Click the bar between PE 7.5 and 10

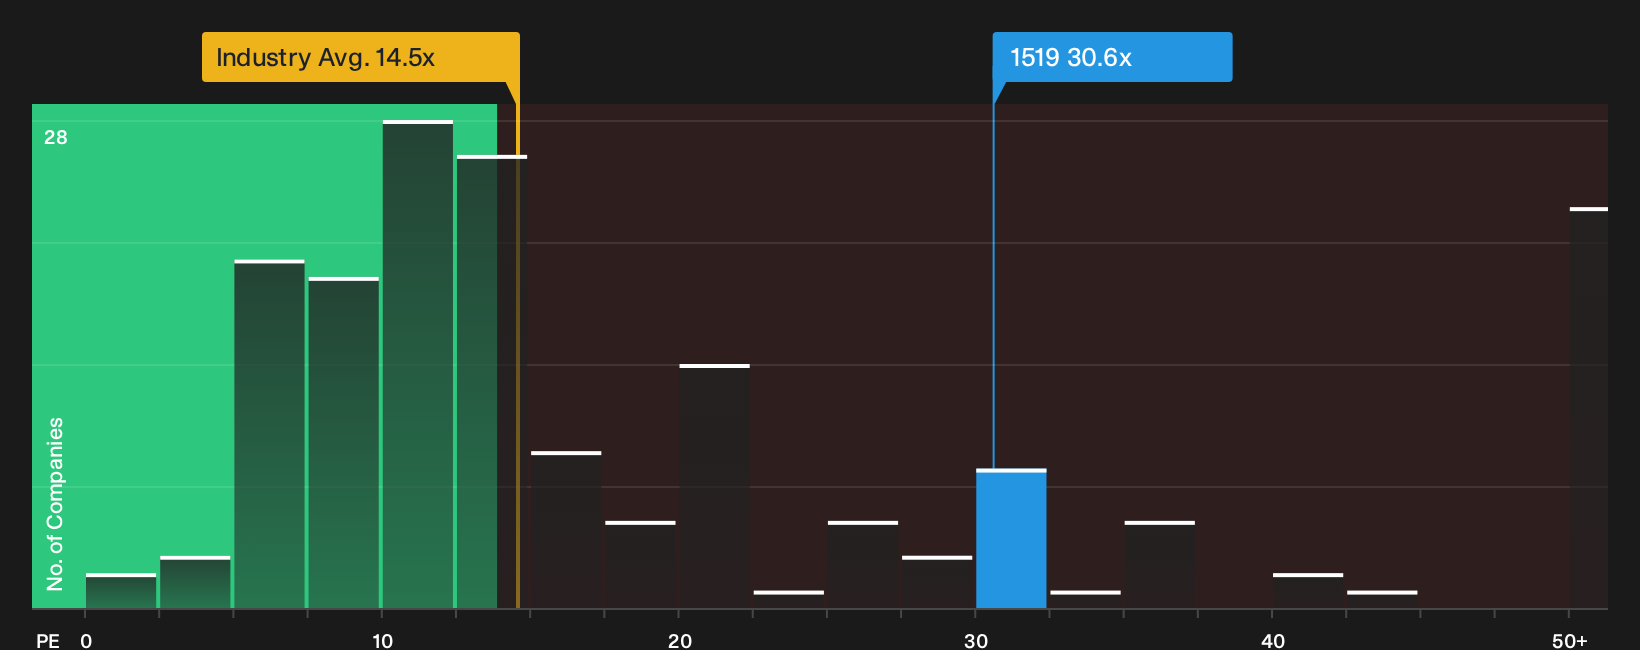[344, 443]
